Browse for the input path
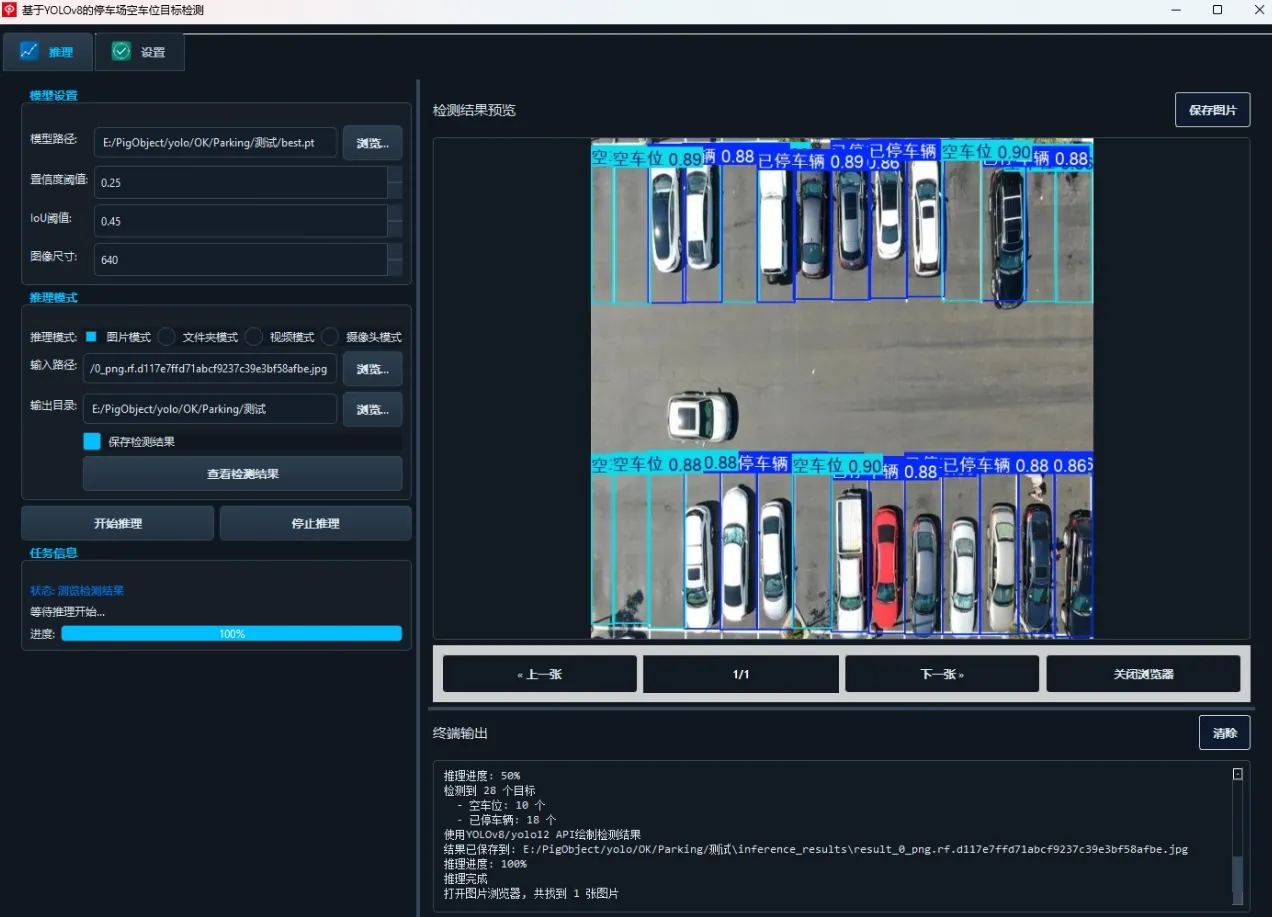Viewport: 1272px width, 917px height. (372, 369)
